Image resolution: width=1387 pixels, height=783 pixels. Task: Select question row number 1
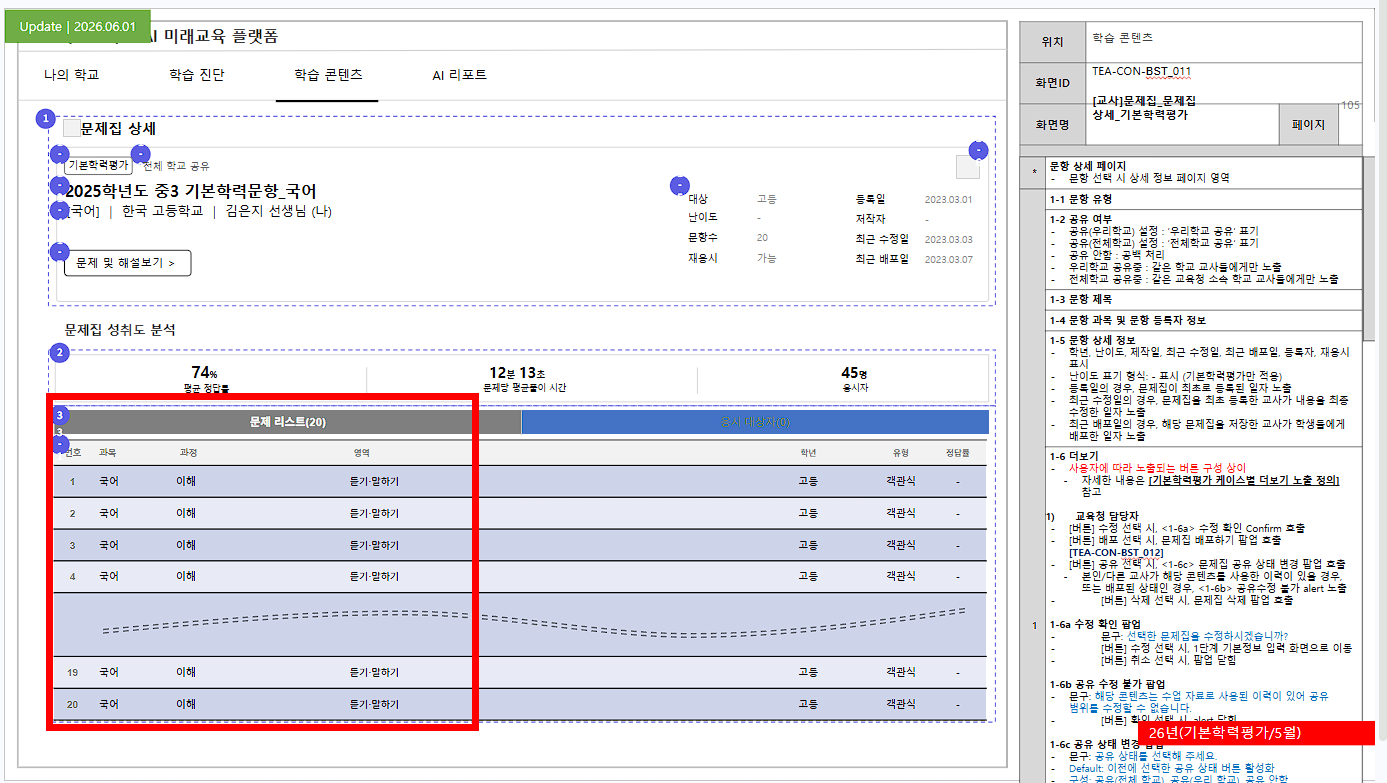(x=520, y=482)
